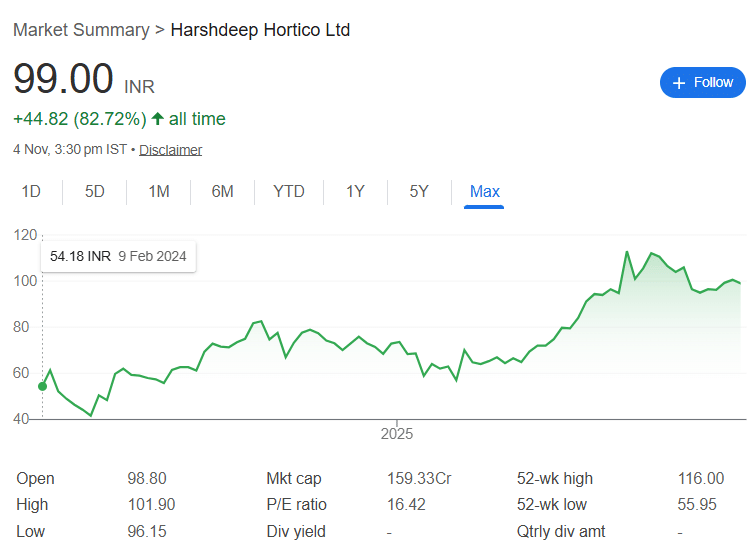Click the 54.18 INR chart tooltip
Viewport: 747px width, 552px height.
(x=118, y=257)
